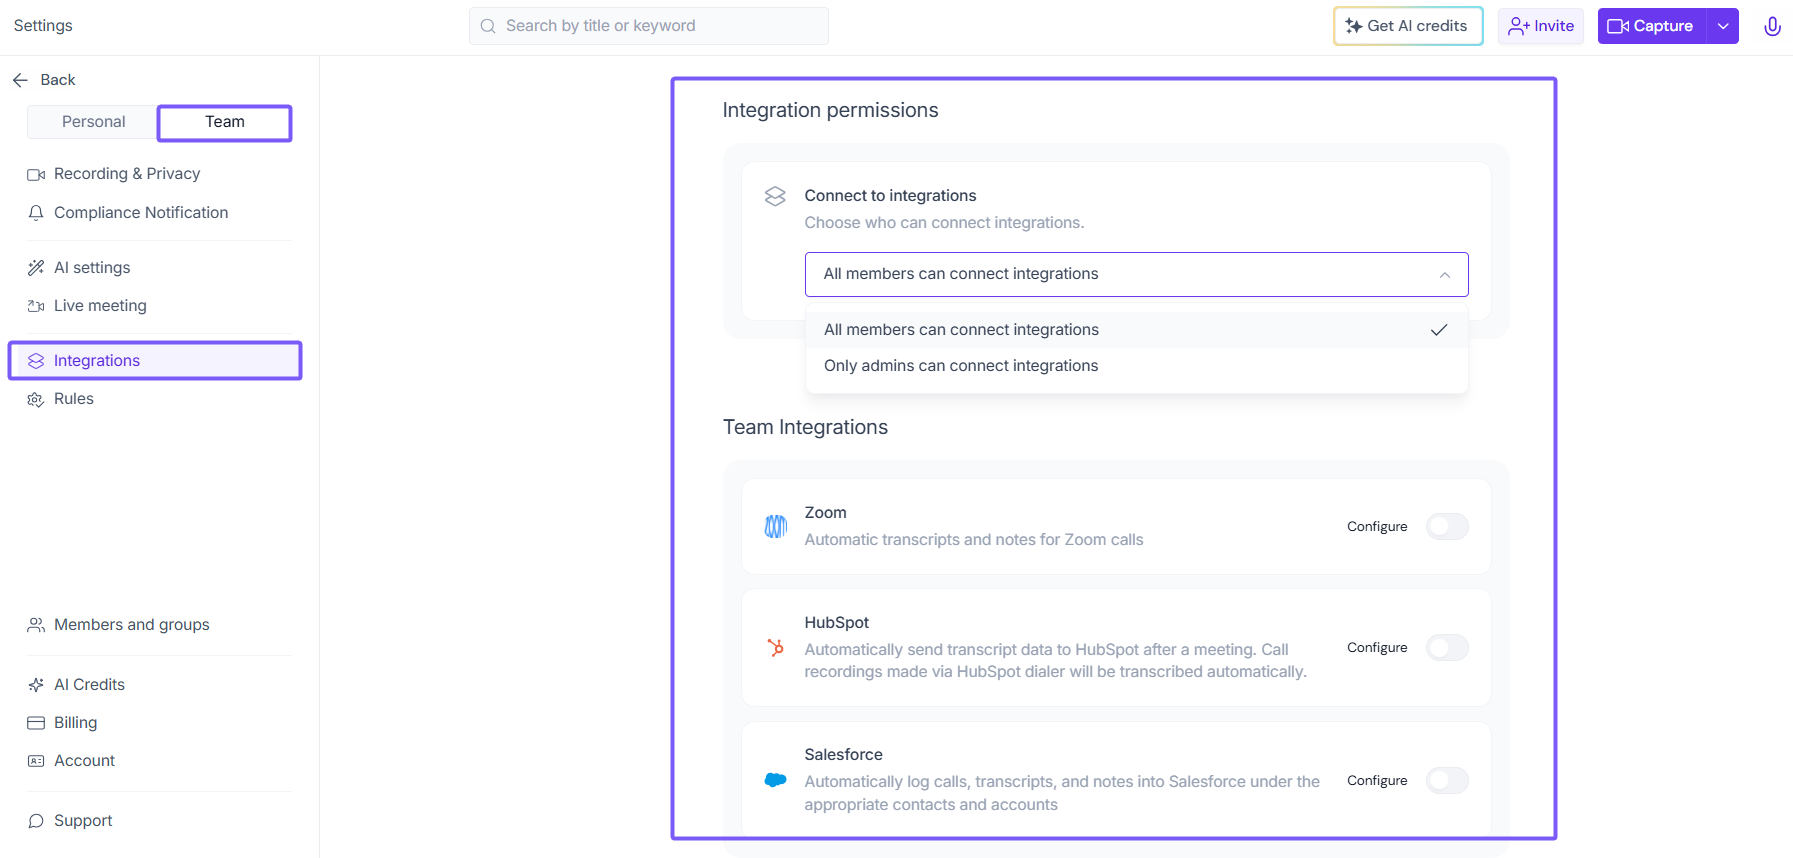Expand the Capture button dropdown arrow
Viewport: 1793px width, 858px height.
pyautogui.click(x=1722, y=26)
